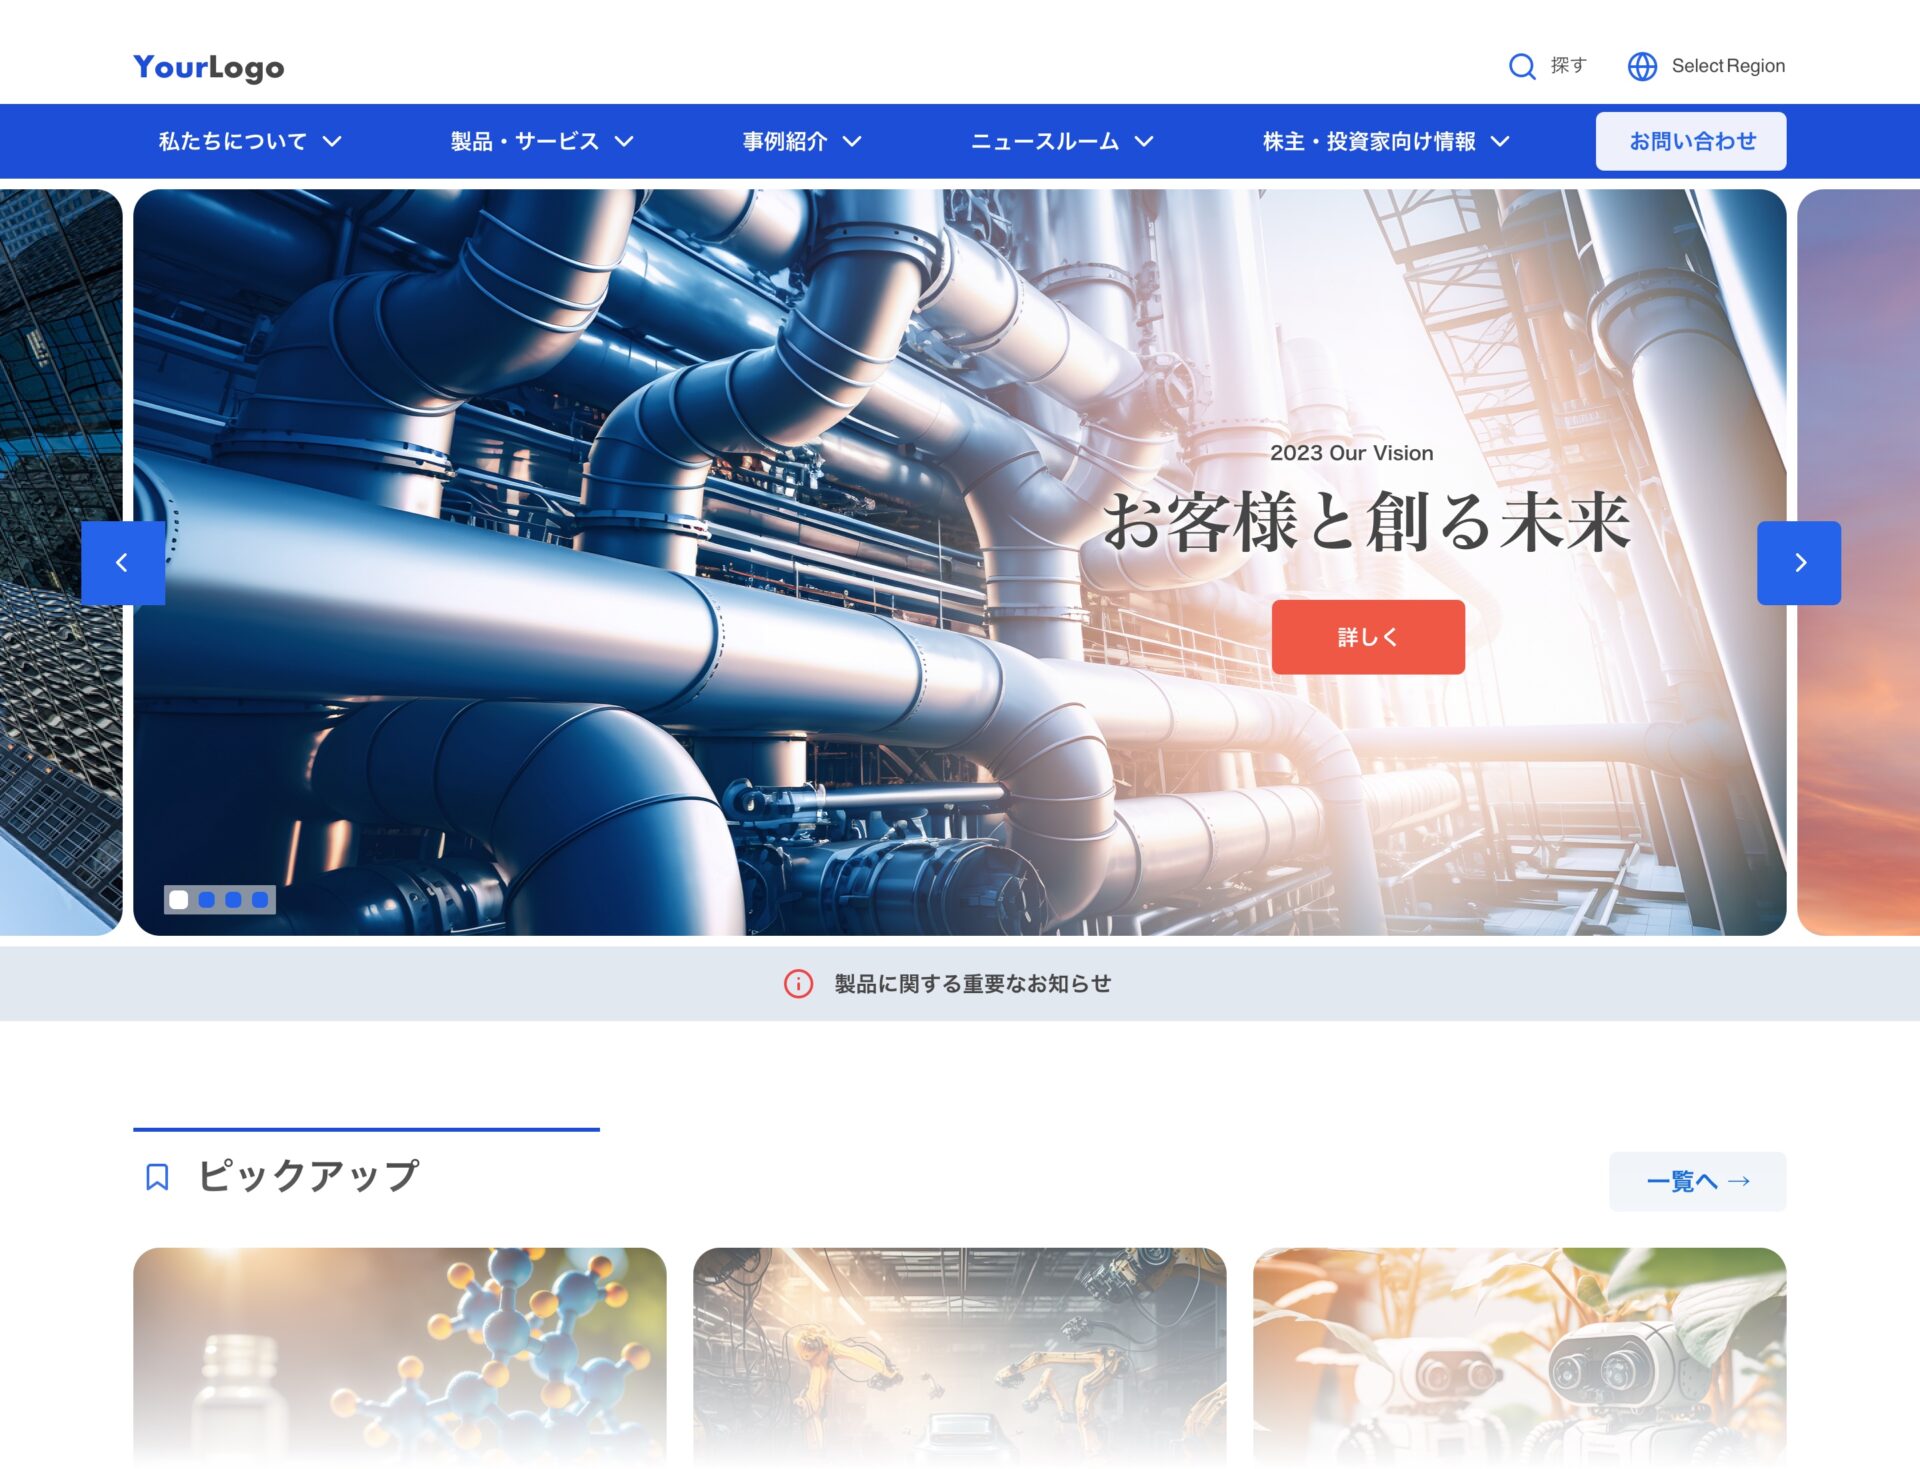Image resolution: width=1920 pixels, height=1469 pixels.
Task: Open search via the magnifier icon
Action: click(1522, 66)
